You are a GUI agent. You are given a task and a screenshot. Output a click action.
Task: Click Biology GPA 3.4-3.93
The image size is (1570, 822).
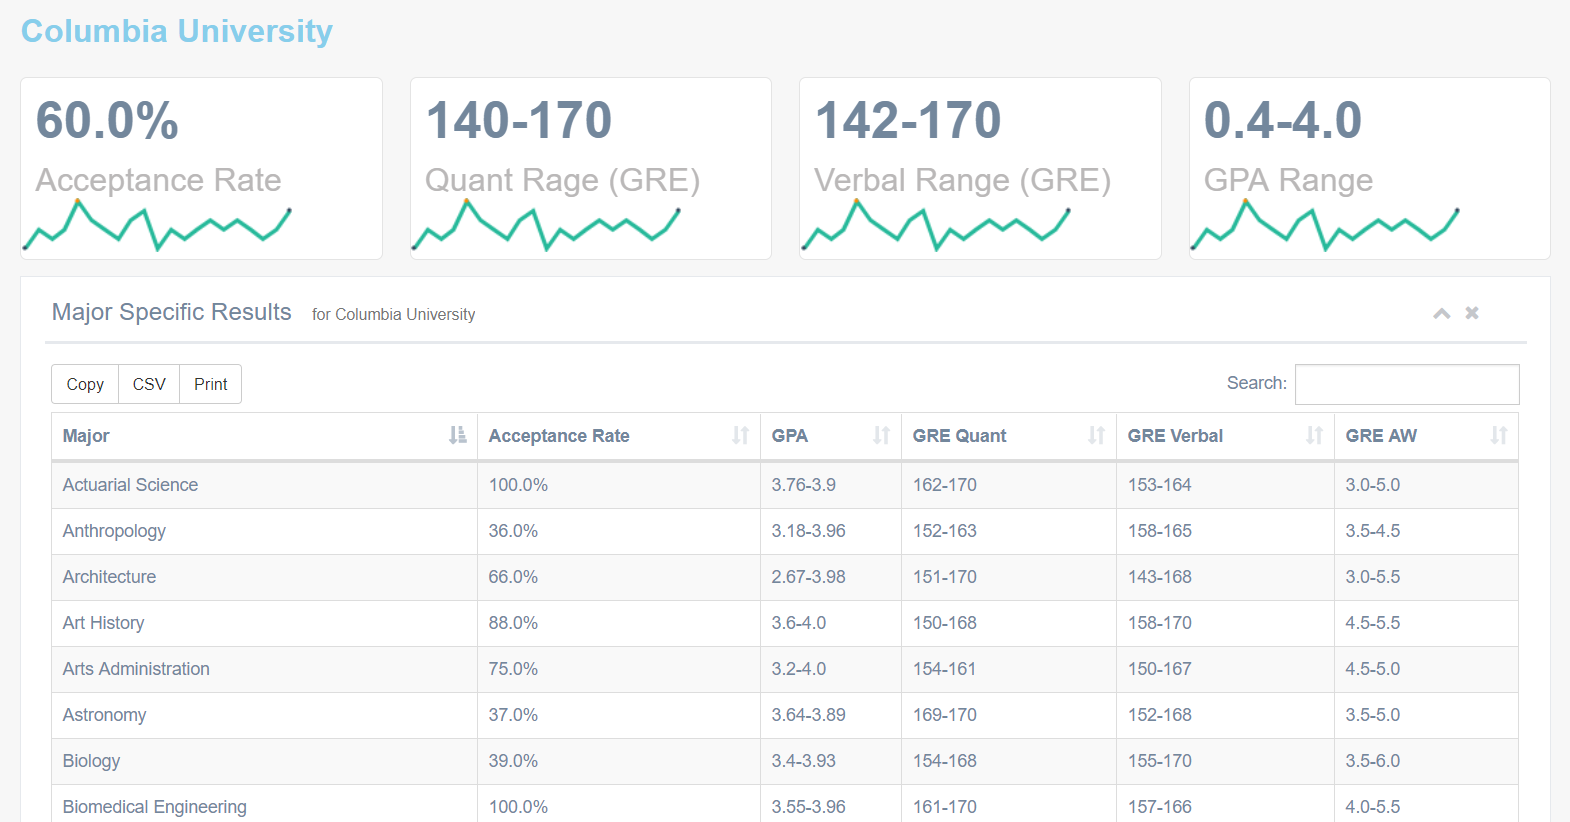pyautogui.click(x=803, y=761)
